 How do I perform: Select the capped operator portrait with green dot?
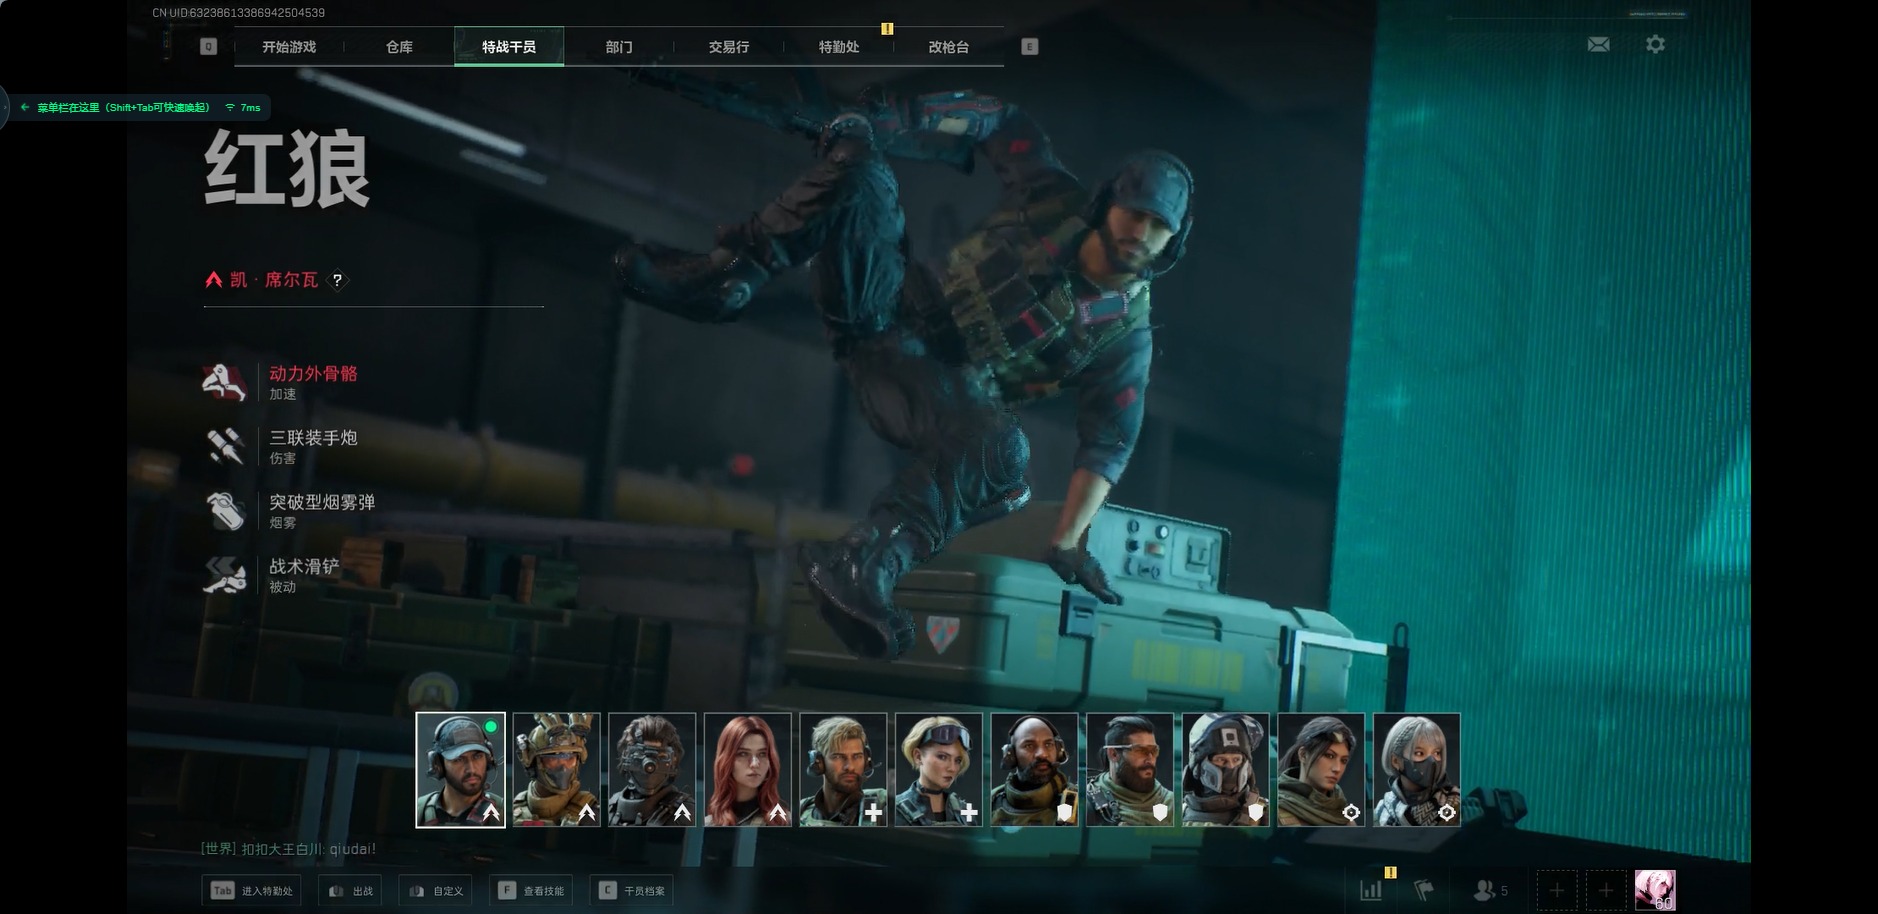461,770
